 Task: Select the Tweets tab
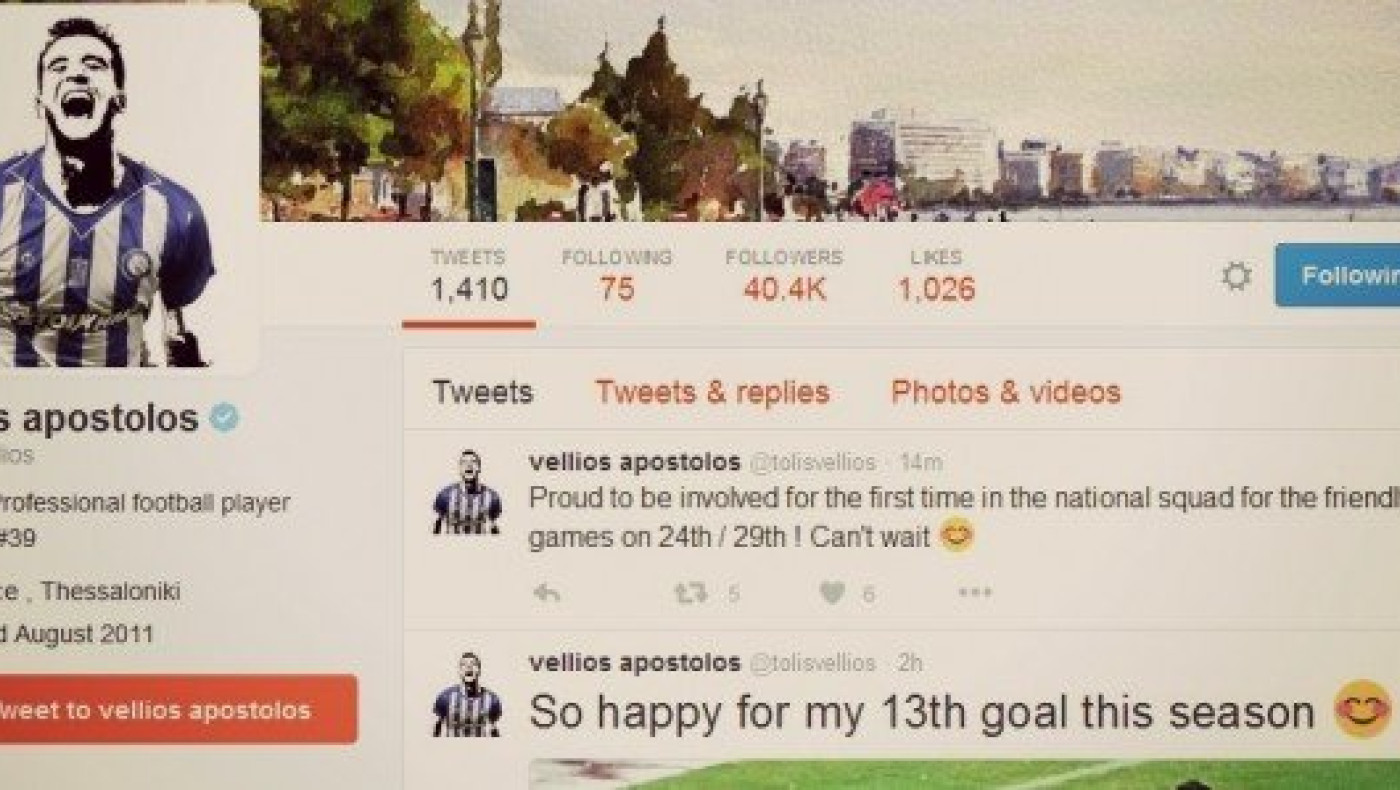pyautogui.click(x=483, y=392)
